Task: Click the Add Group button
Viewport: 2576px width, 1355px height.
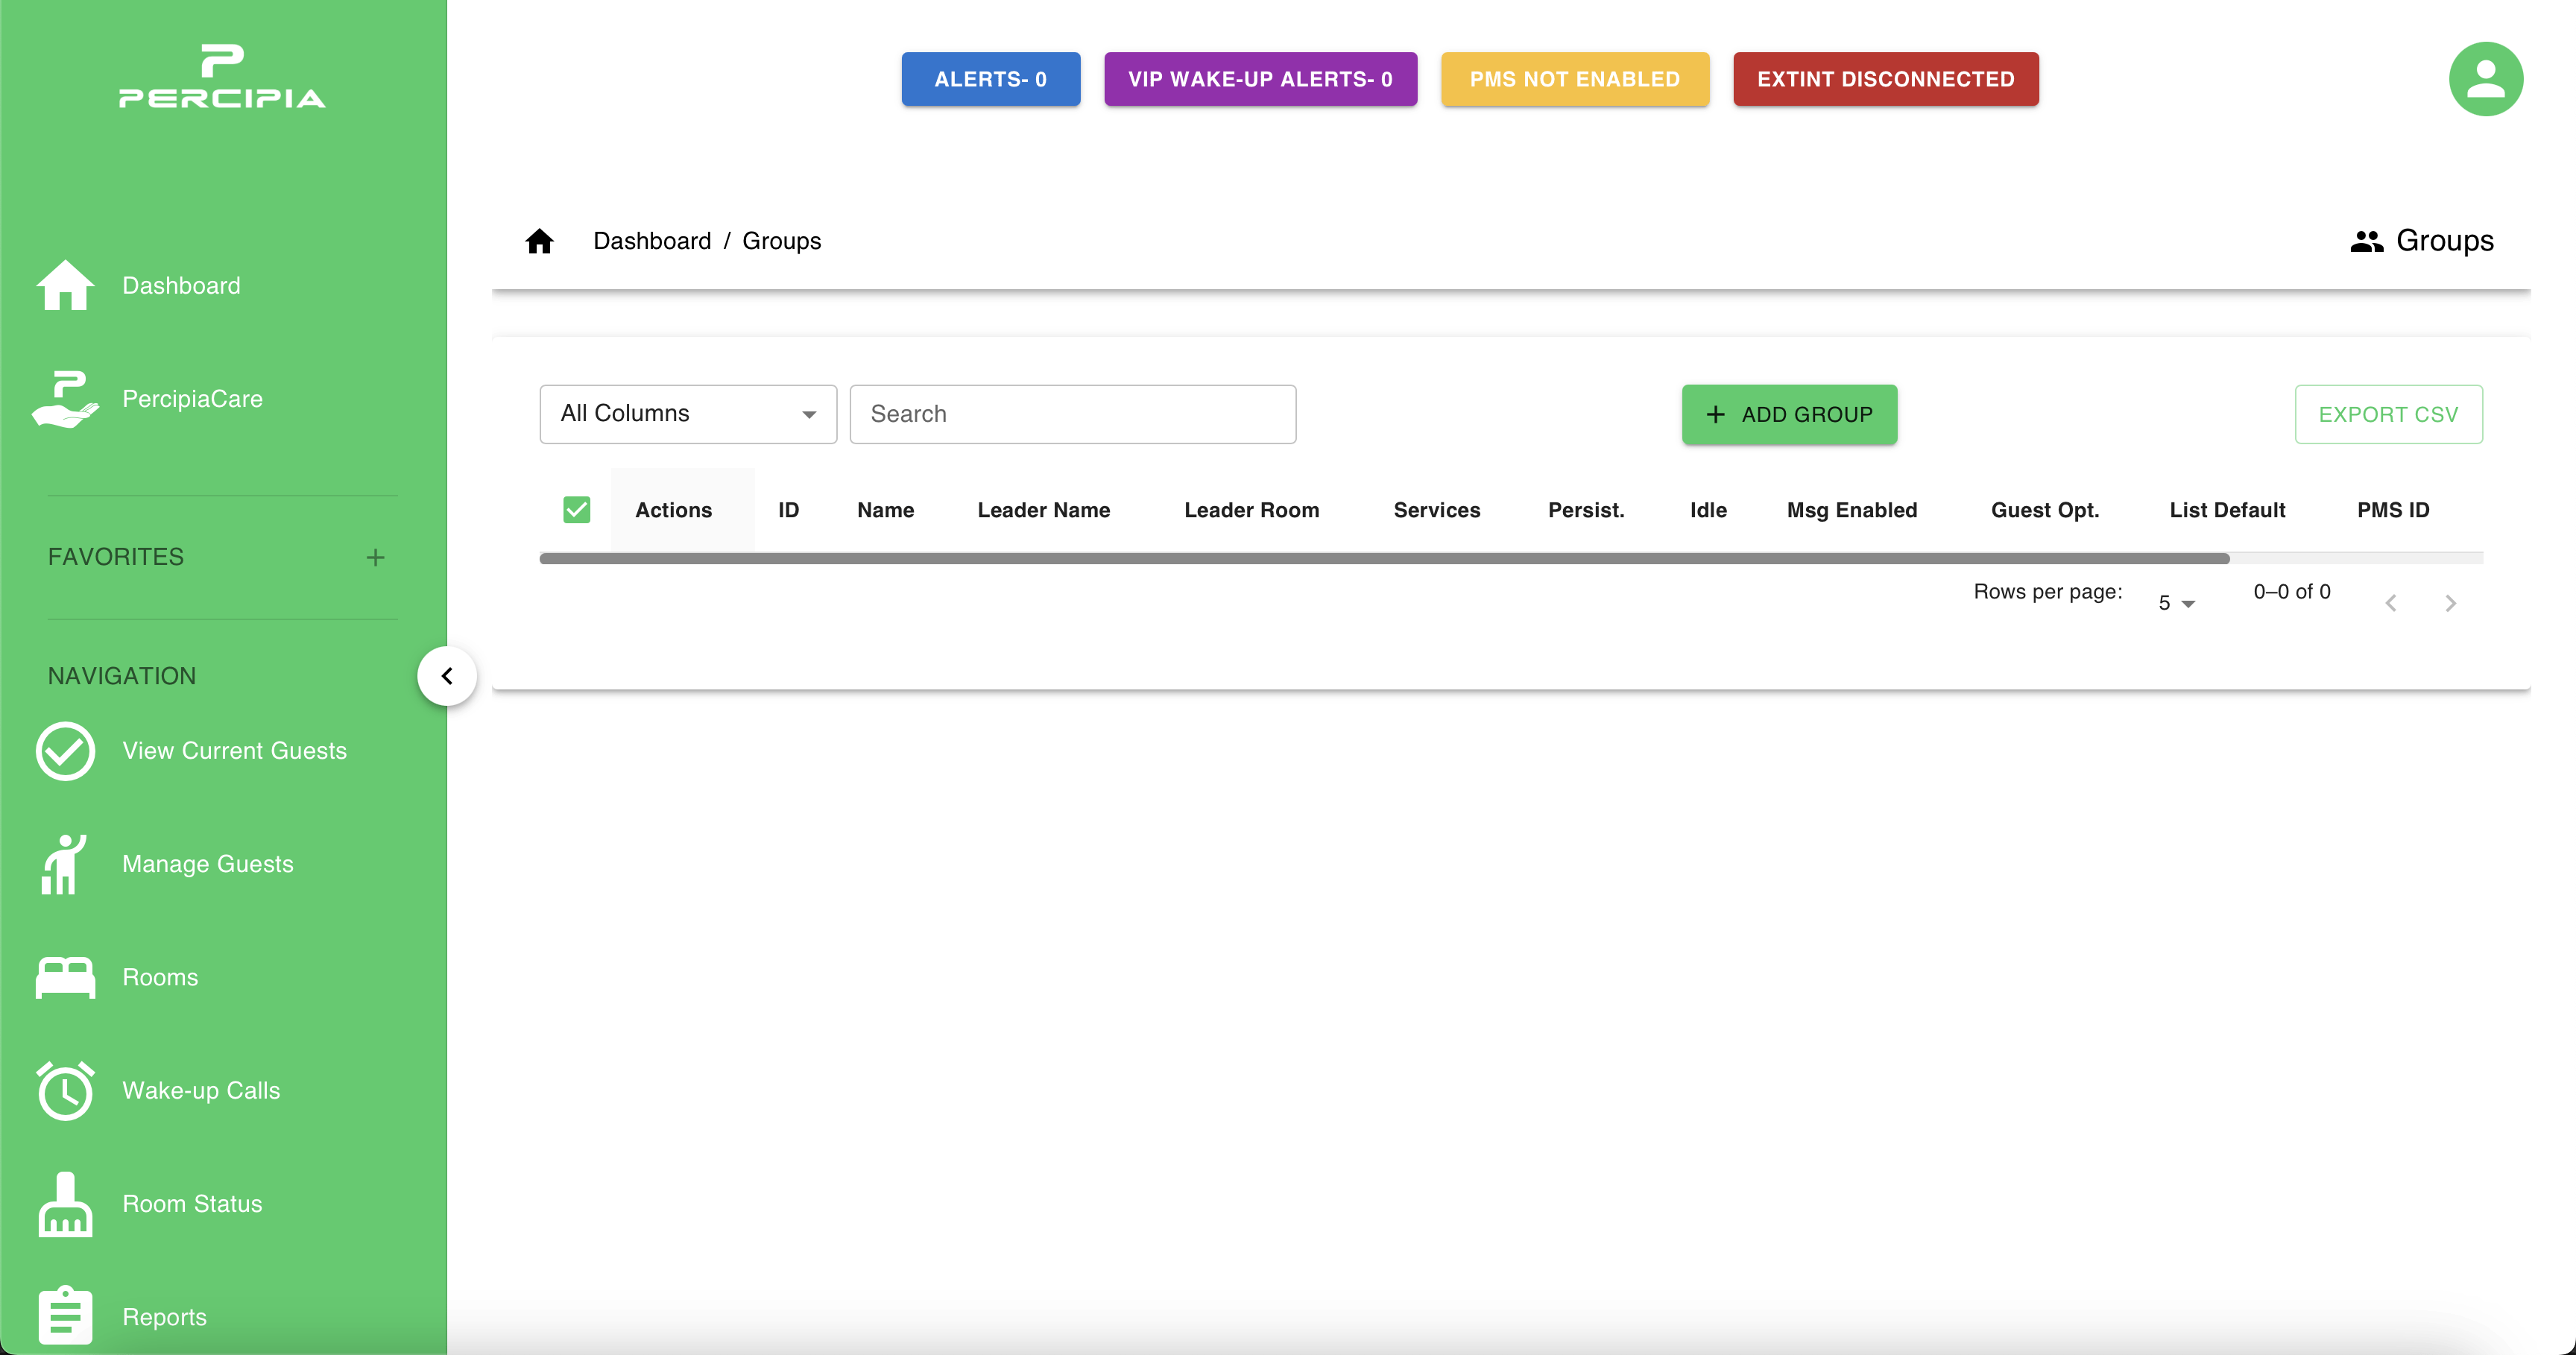Action: [1788, 414]
